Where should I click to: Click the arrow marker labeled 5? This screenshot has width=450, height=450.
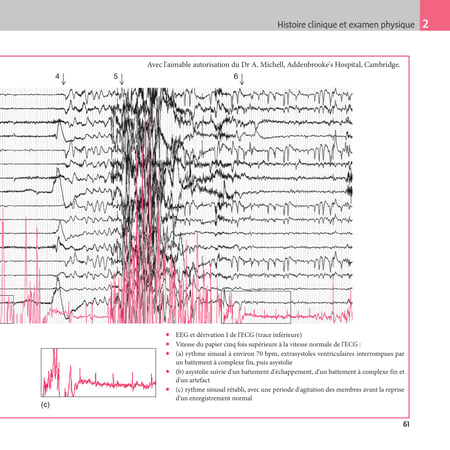(x=119, y=78)
